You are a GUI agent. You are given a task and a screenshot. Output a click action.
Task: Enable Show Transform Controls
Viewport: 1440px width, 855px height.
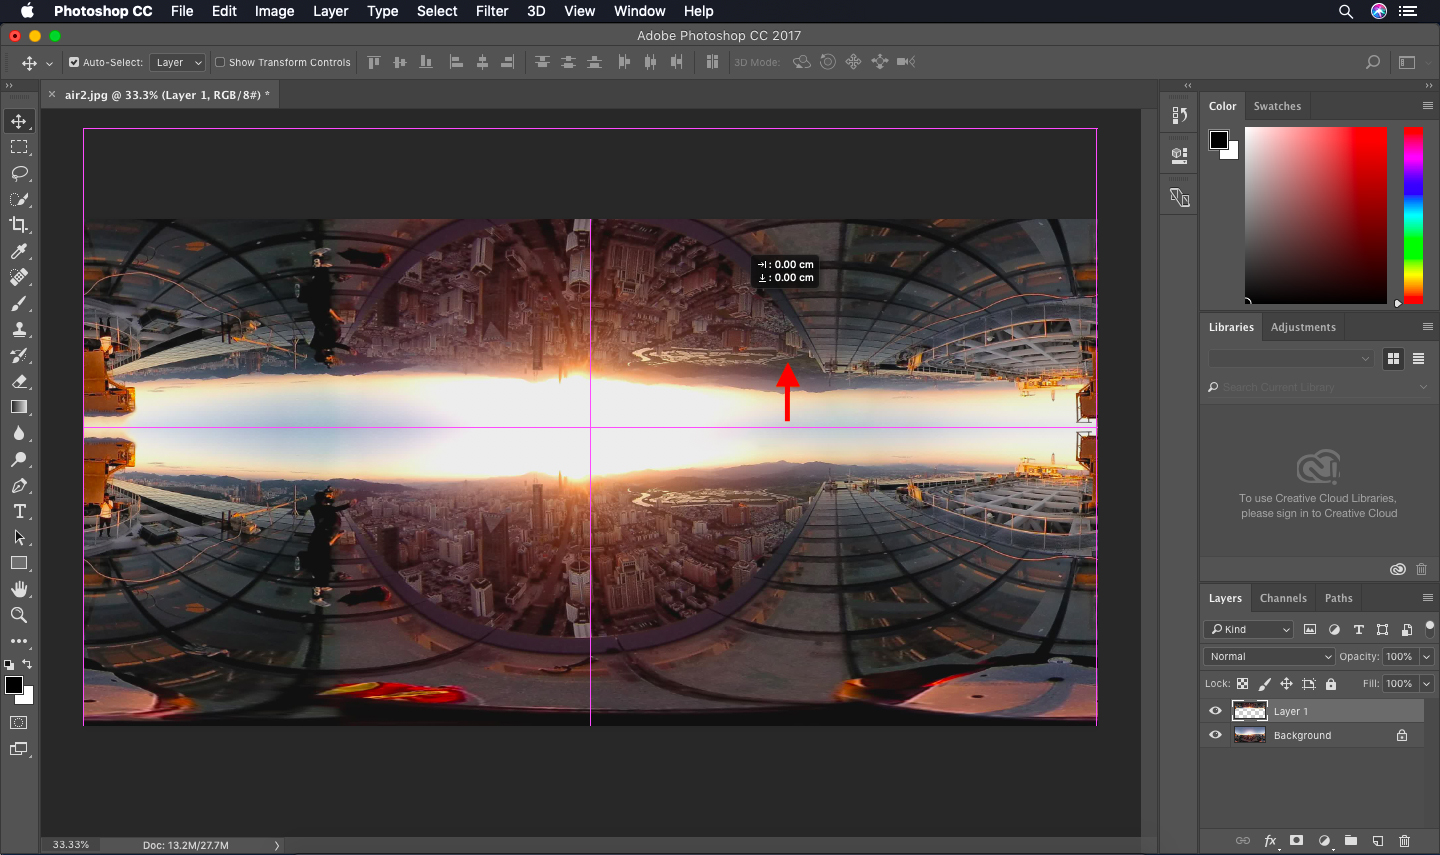220,62
